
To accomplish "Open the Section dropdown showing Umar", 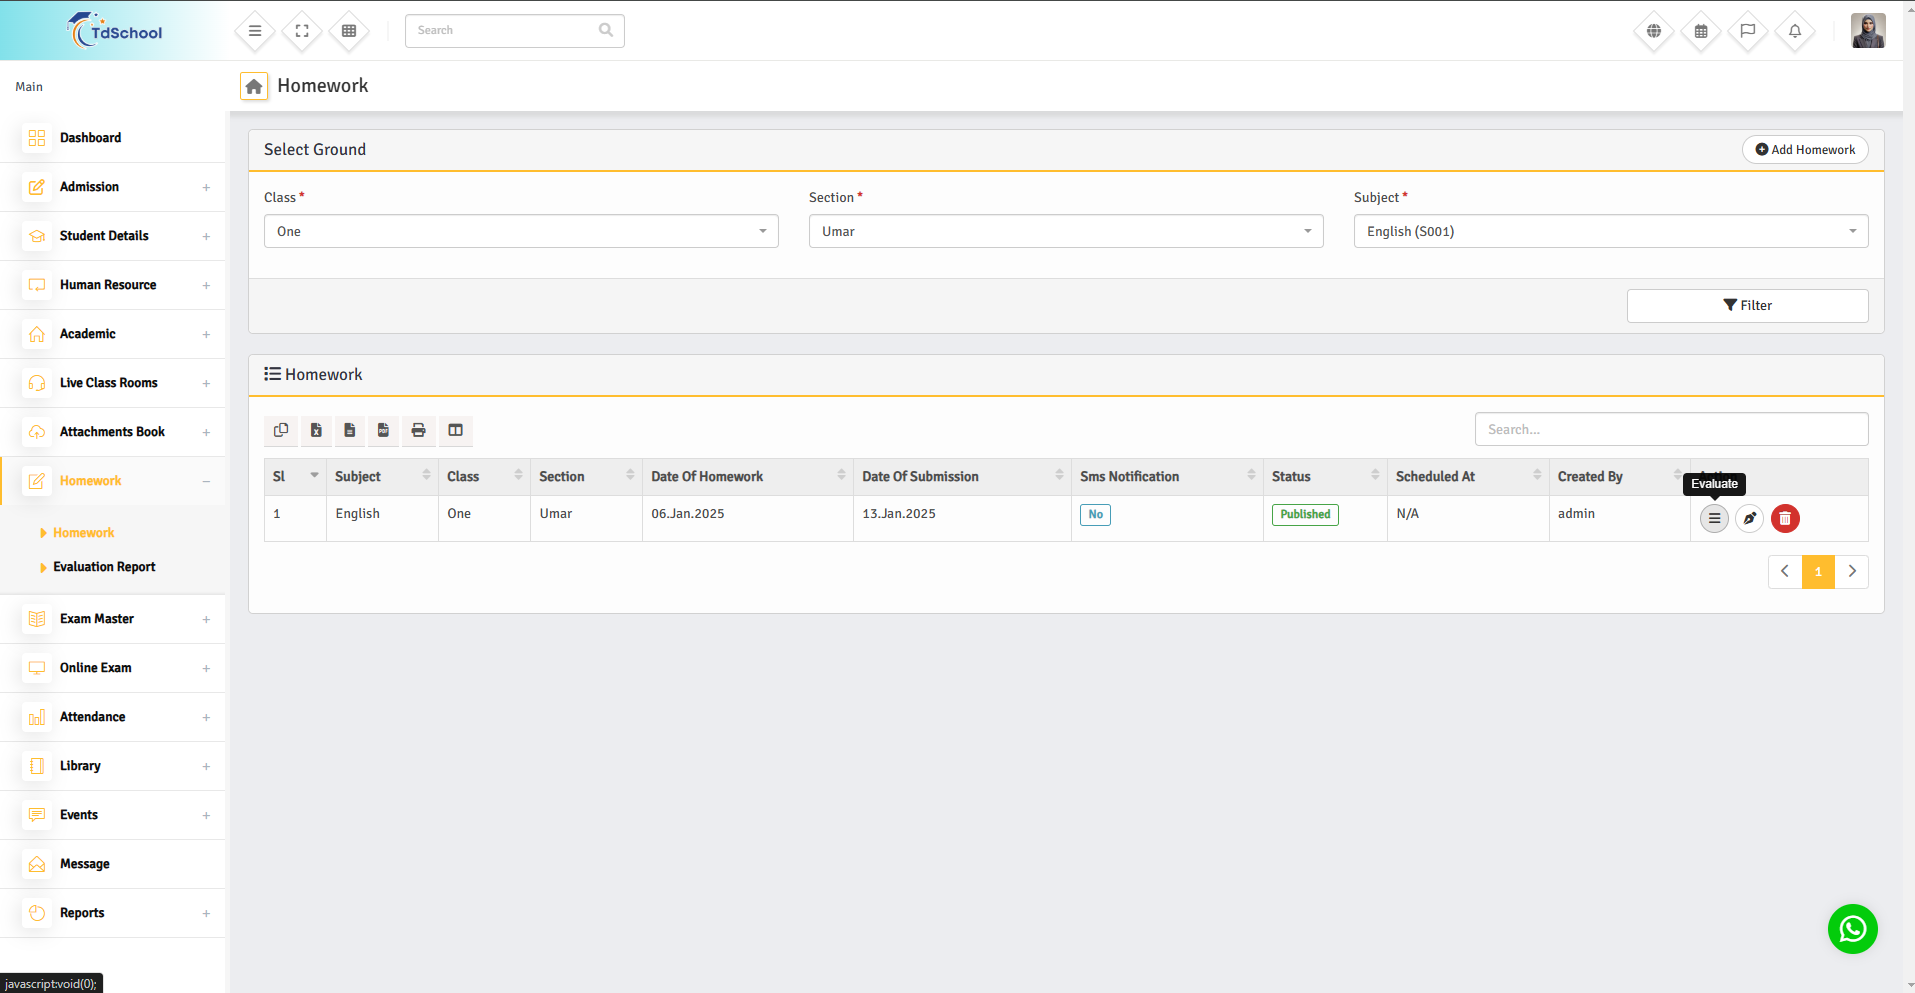I will coord(1065,231).
